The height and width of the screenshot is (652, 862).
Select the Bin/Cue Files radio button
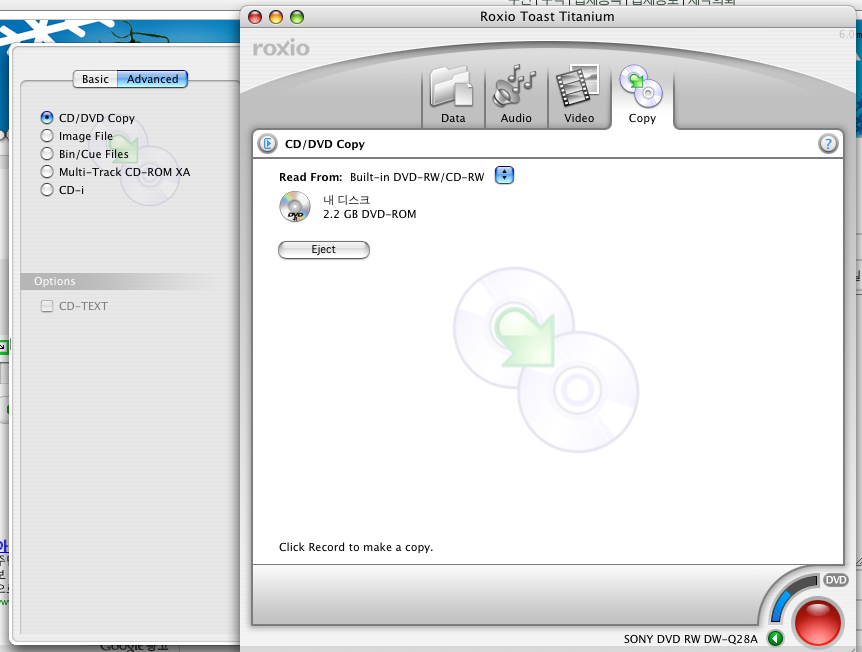(x=47, y=154)
